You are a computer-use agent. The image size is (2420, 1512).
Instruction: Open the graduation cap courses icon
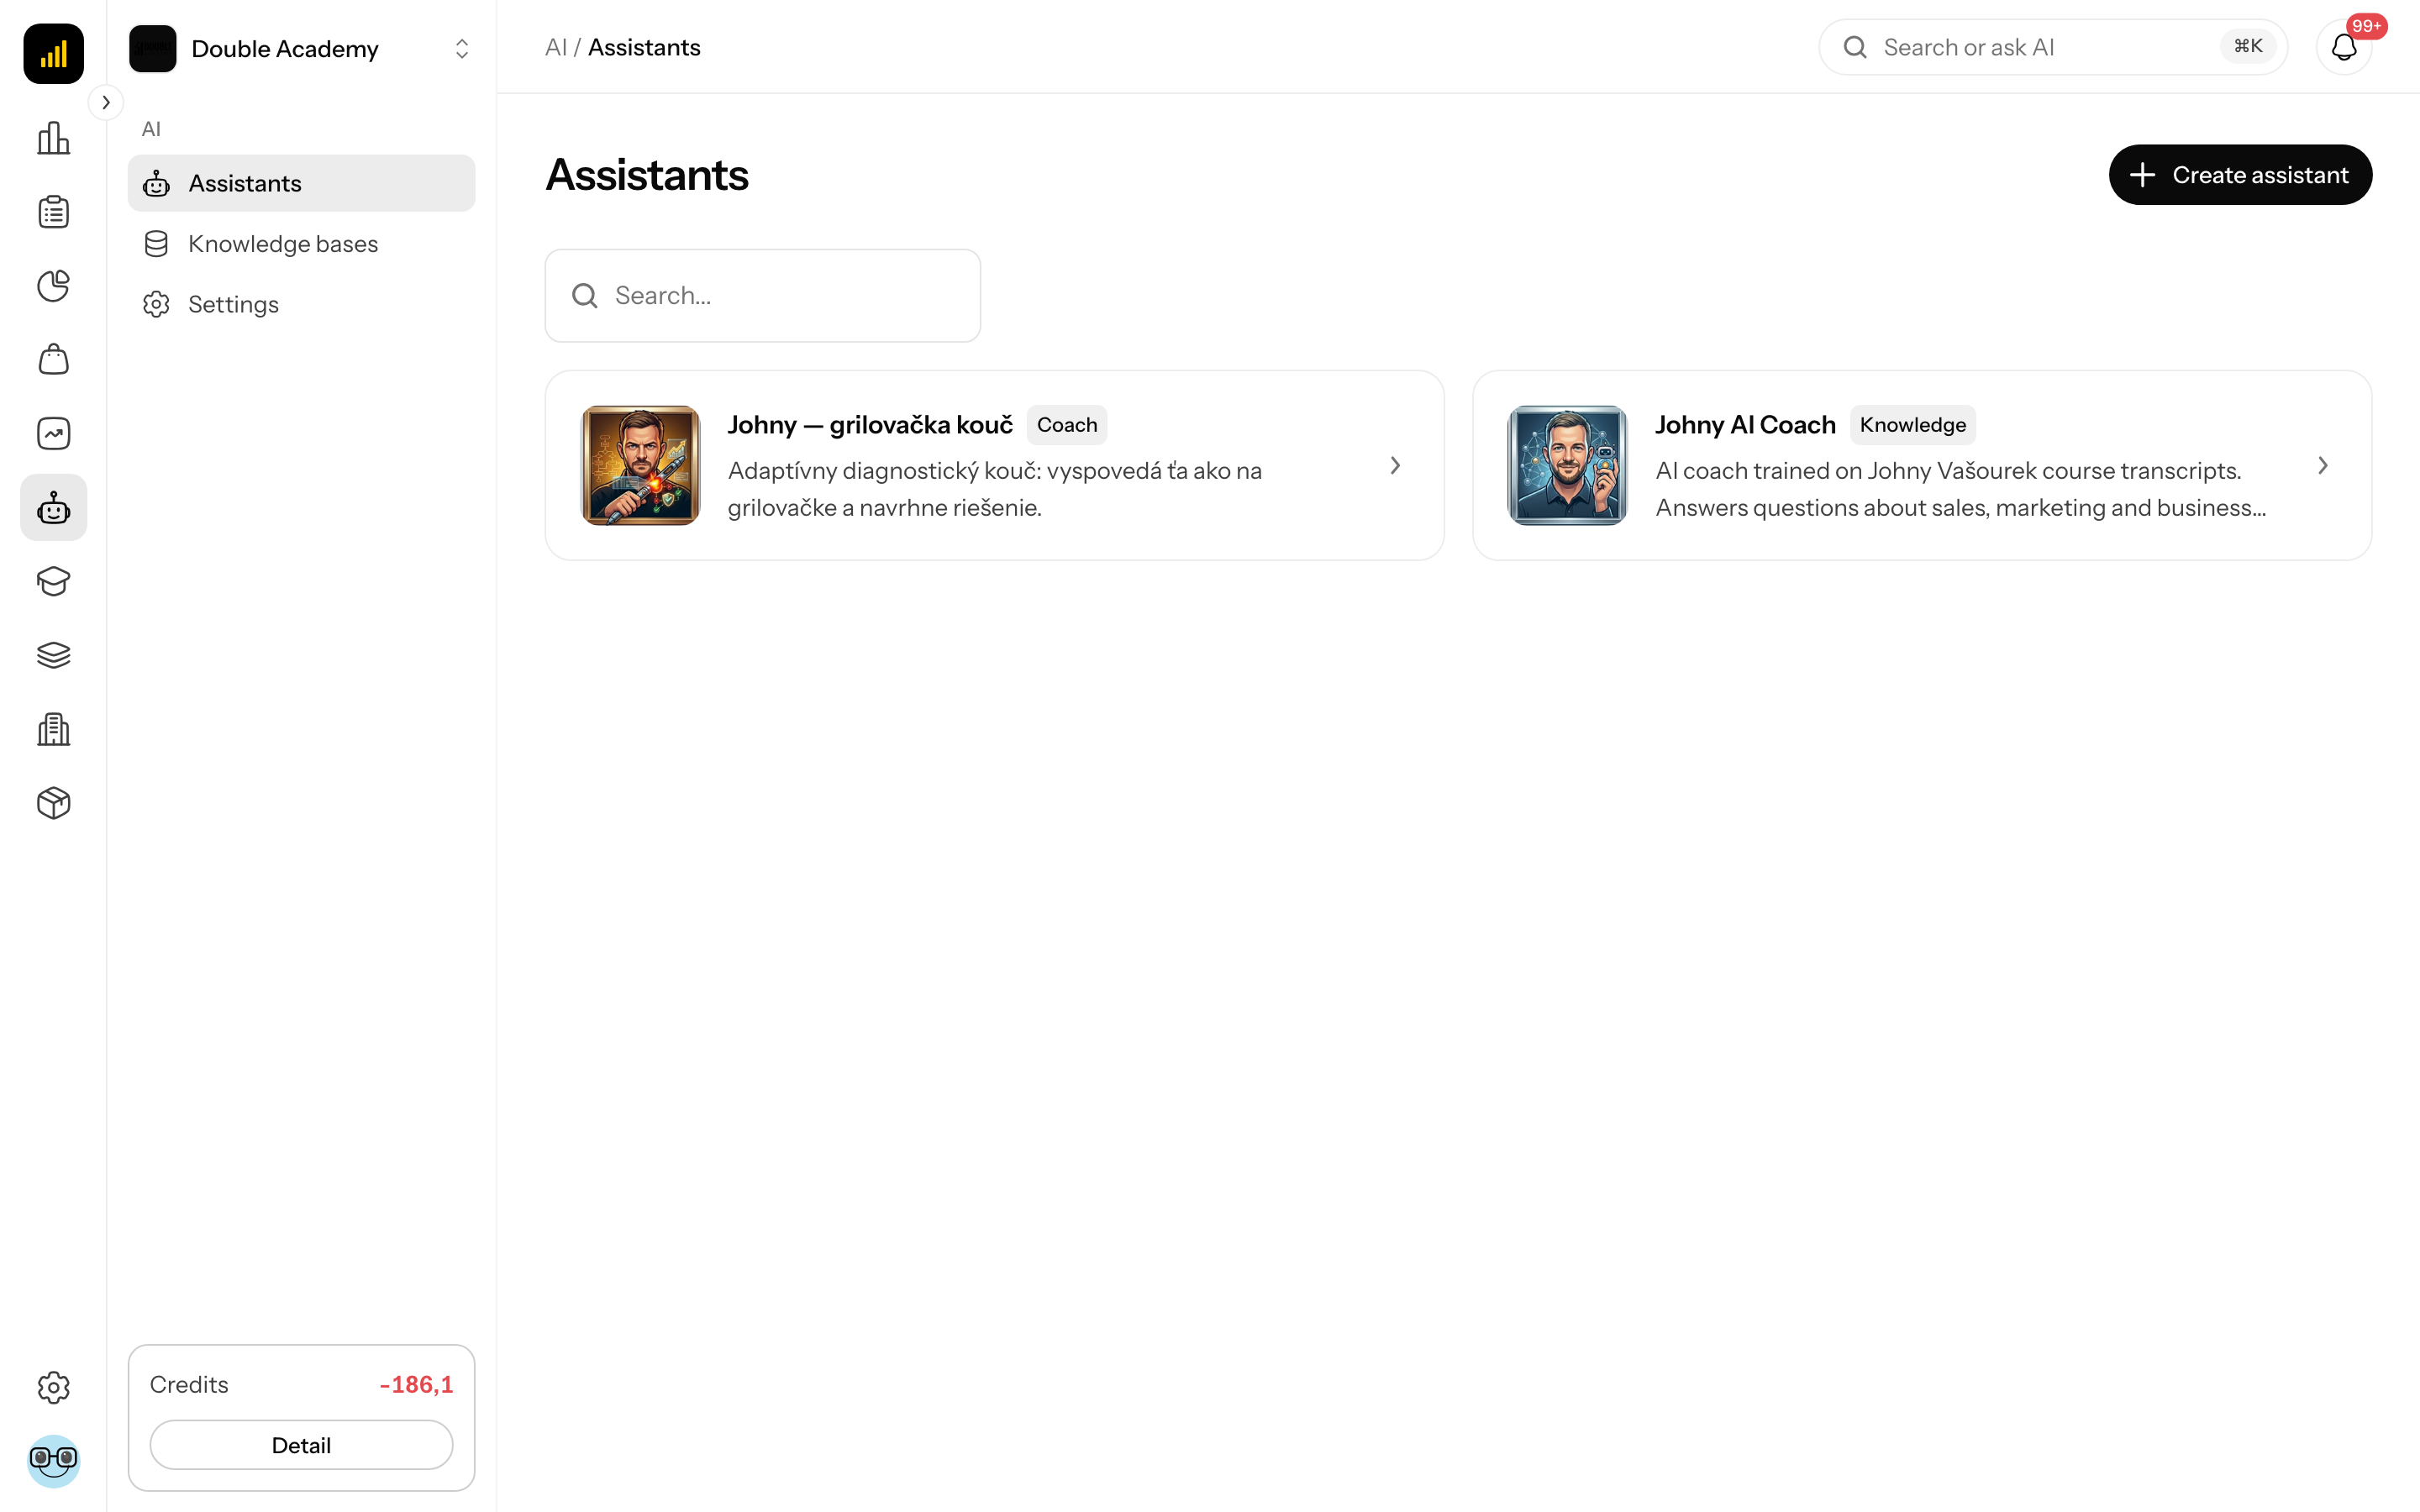(54, 582)
